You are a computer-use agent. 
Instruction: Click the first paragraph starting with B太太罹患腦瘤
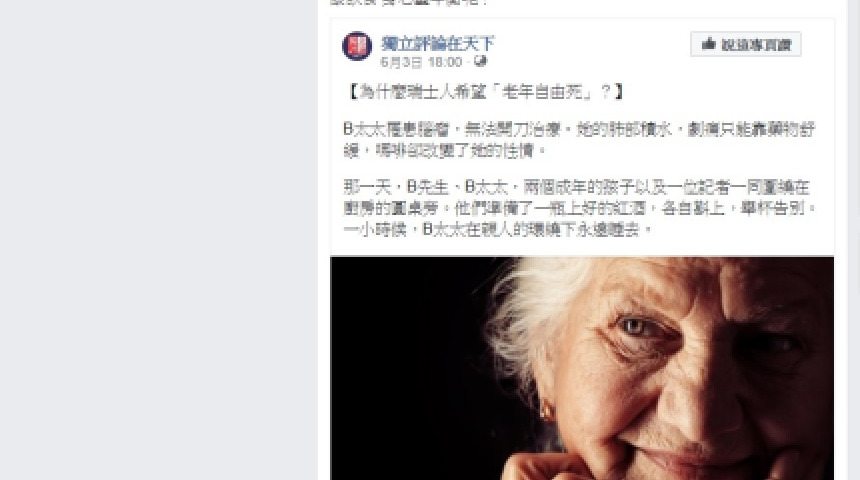[579, 139]
